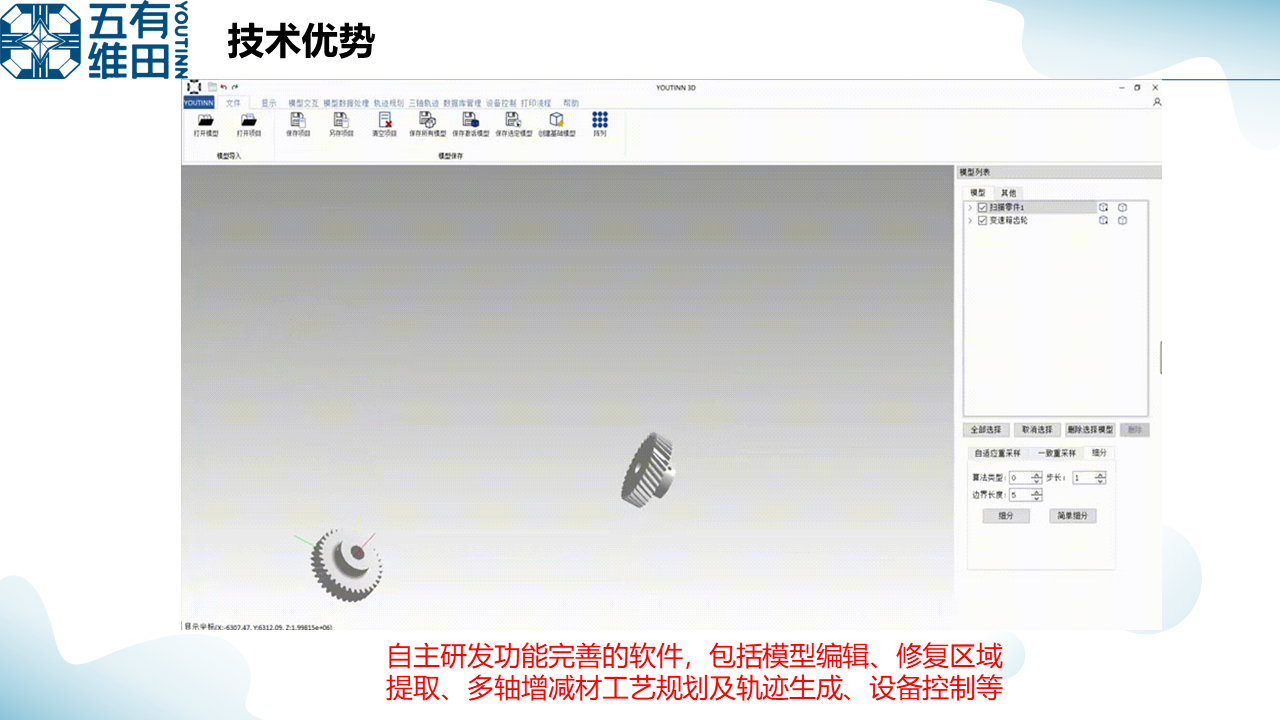Image resolution: width=1280 pixels, height=720 pixels.
Task: Open the 设备控制 ribbon tab
Action: click(501, 103)
